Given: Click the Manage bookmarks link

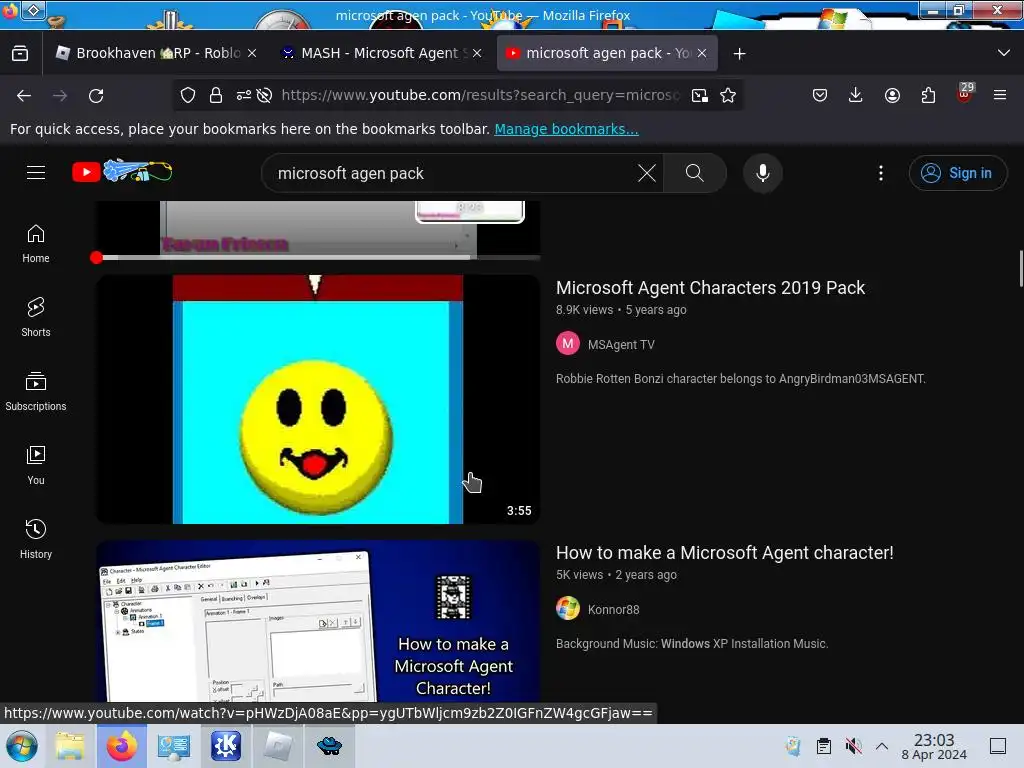Looking at the screenshot, I should click(566, 129).
